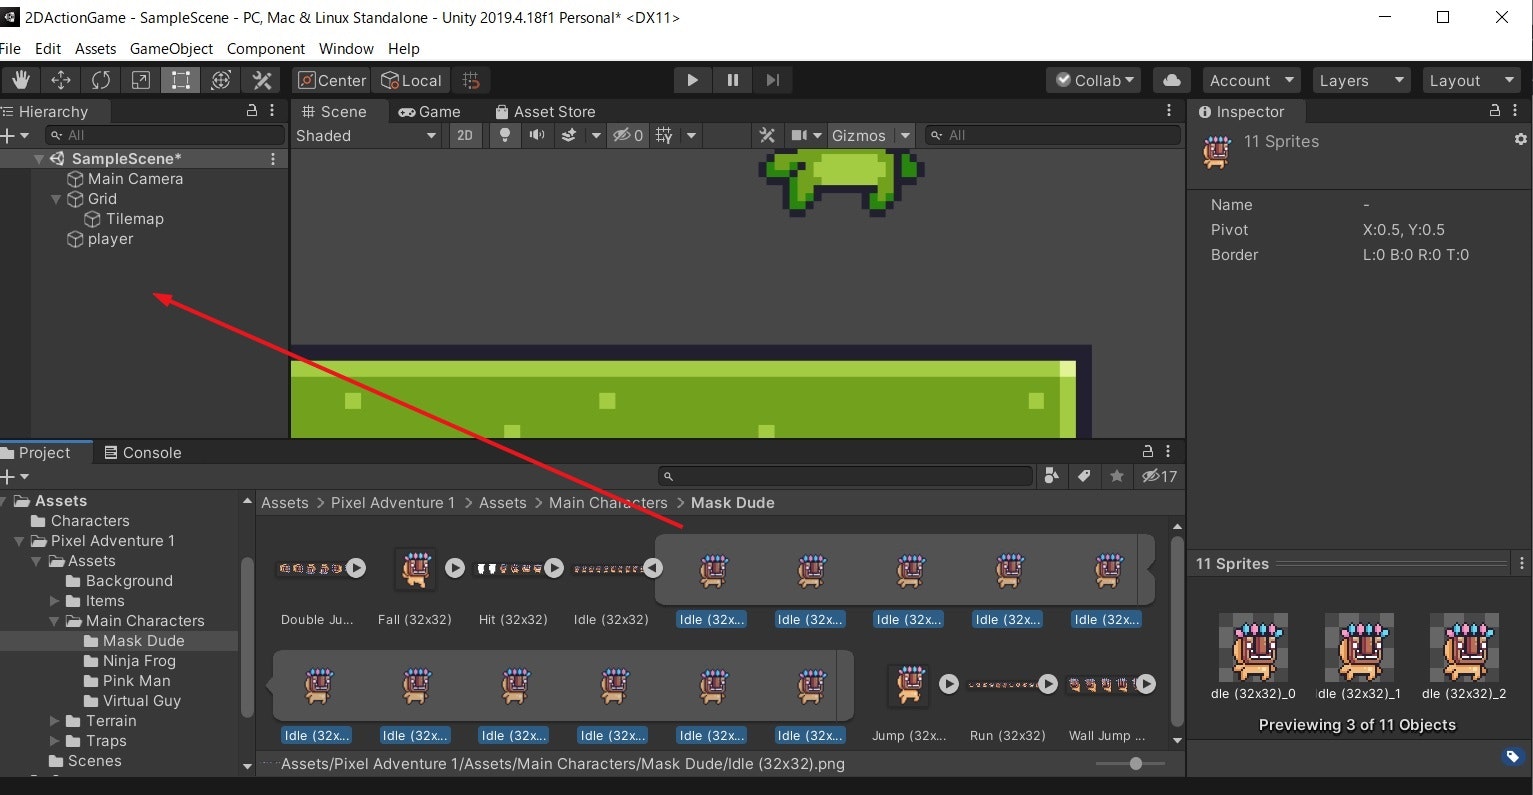
Task: Select the Rect tool
Action: click(181, 80)
